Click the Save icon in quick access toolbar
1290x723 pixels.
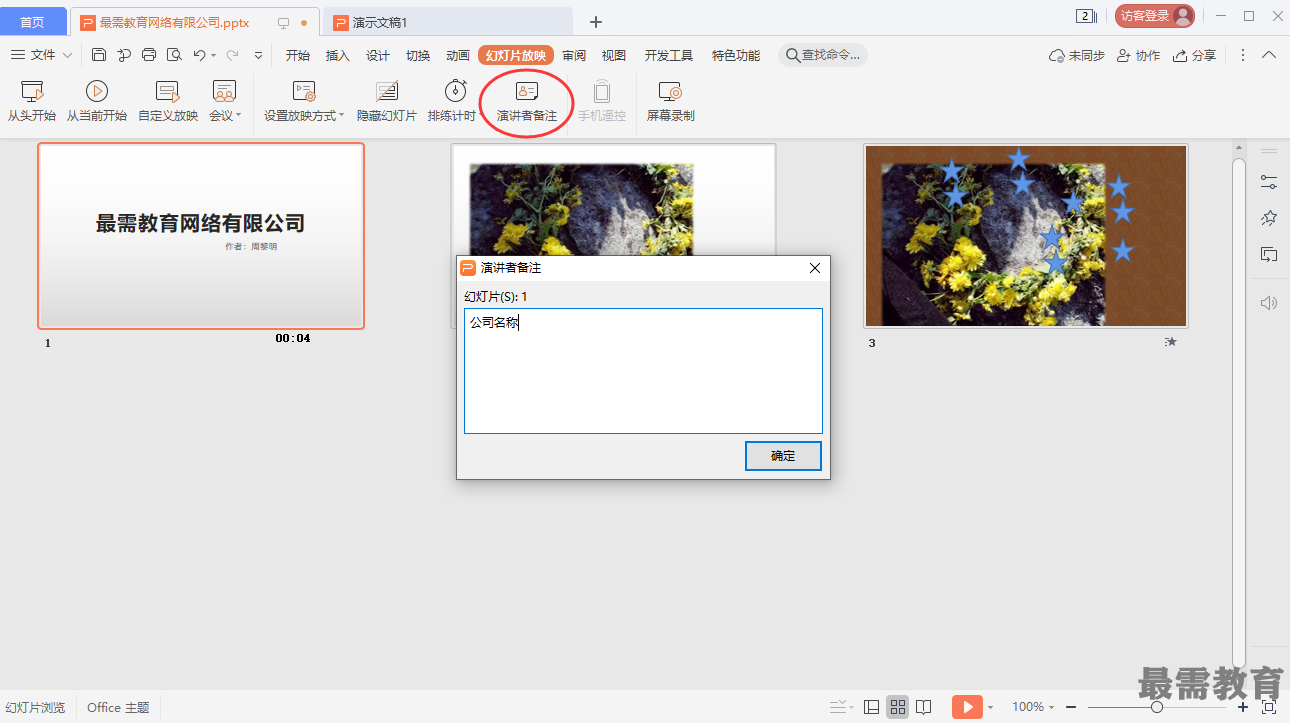pyautogui.click(x=99, y=55)
